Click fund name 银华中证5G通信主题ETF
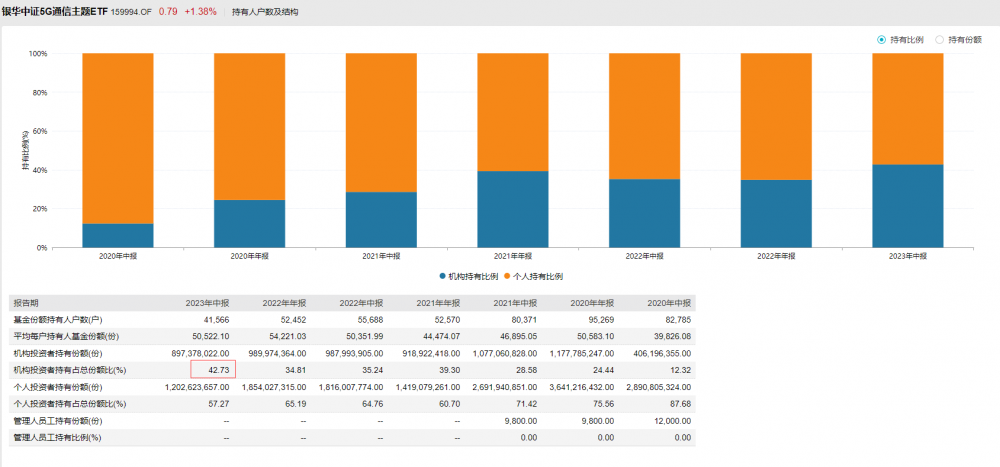Image resolution: width=1000 pixels, height=467 pixels. 55,12
